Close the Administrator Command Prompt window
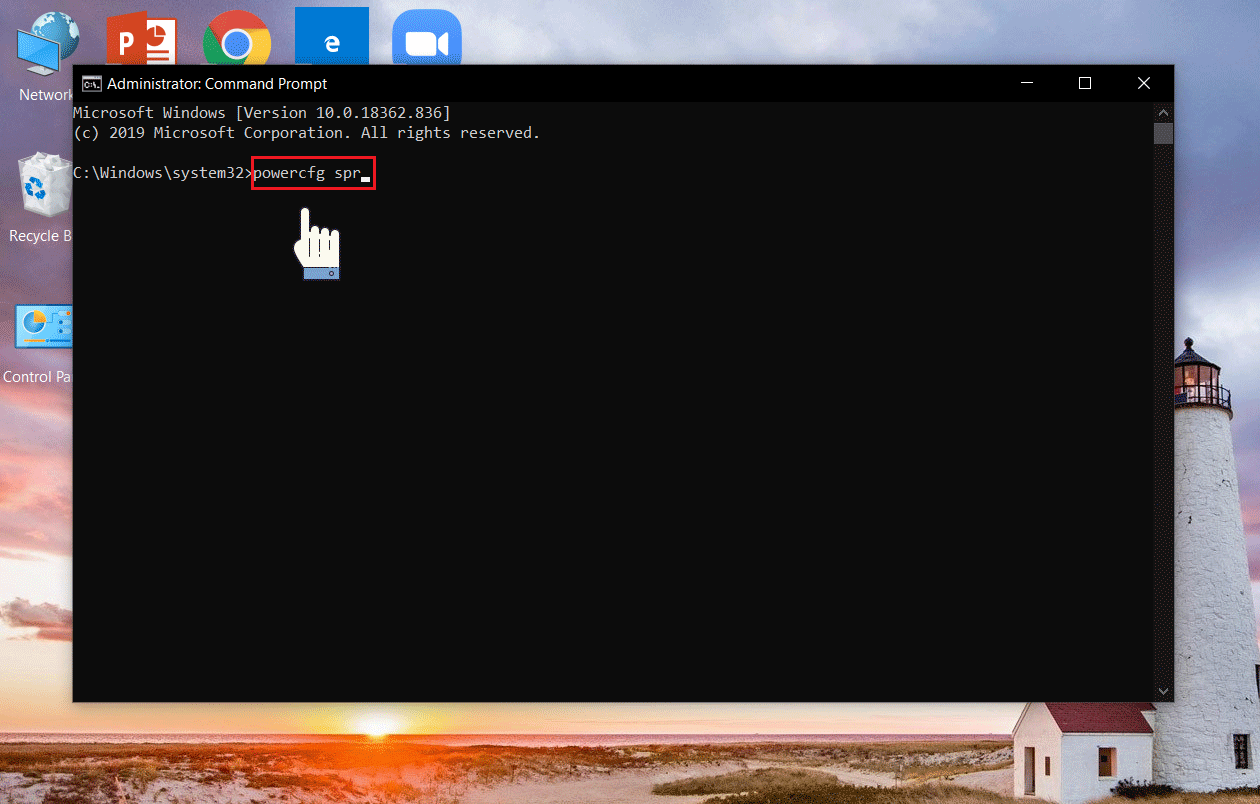This screenshot has height=804, width=1260. pos(1144,84)
